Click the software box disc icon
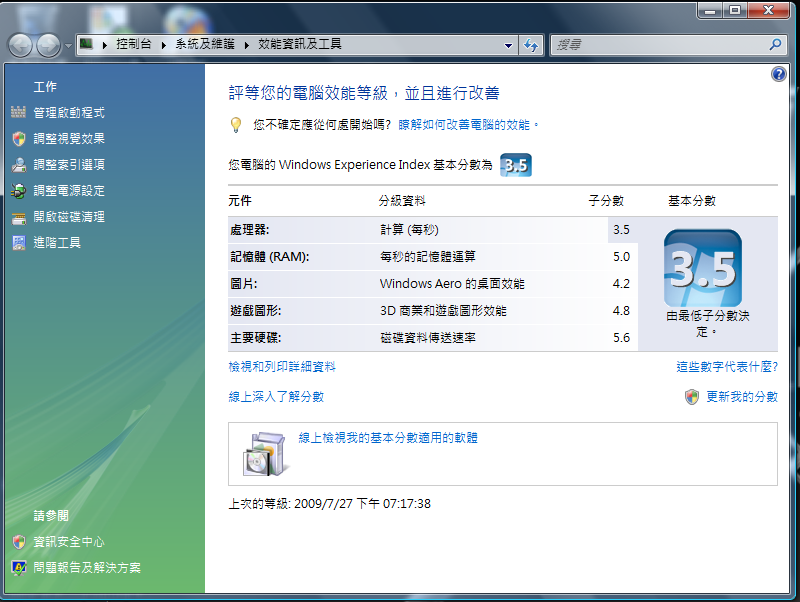Screen dimensions: 800x602 (x=265, y=454)
